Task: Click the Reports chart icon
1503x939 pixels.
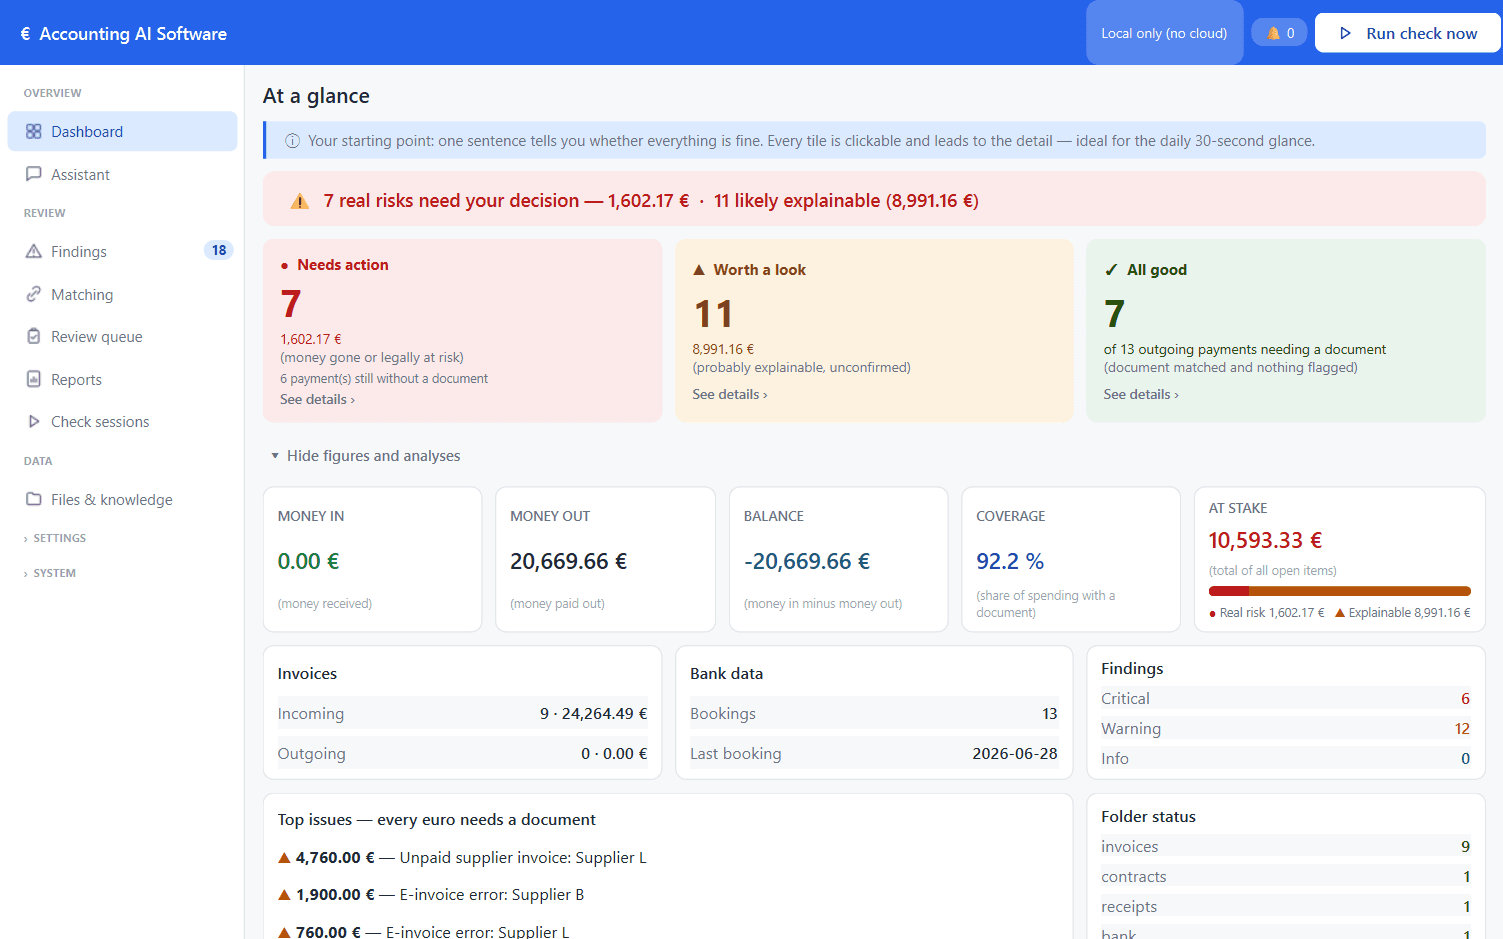Action: 34,379
